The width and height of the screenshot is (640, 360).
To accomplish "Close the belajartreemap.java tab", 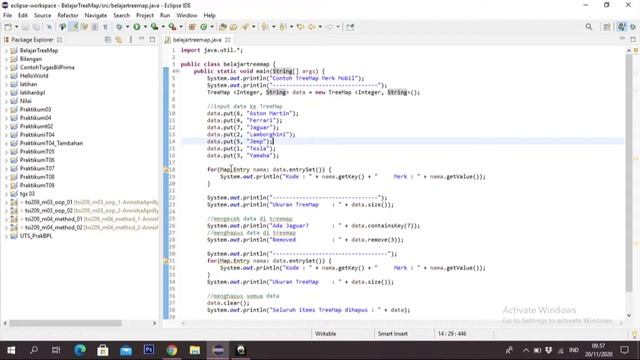I will 228,40.
